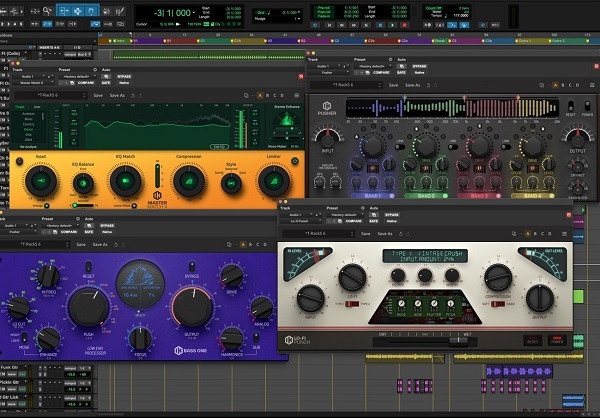600x418 pixels.
Task: Expand the factory default preset dropdown in Pusher
Action: [371, 66]
